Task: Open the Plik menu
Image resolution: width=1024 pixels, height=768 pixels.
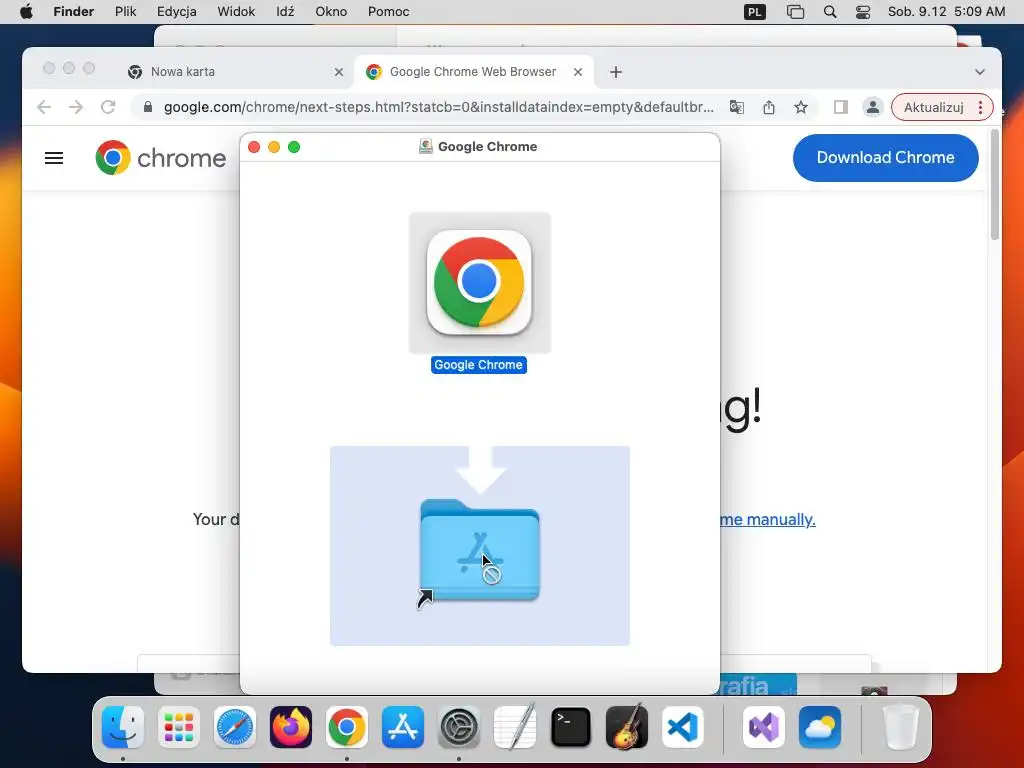Action: (125, 12)
